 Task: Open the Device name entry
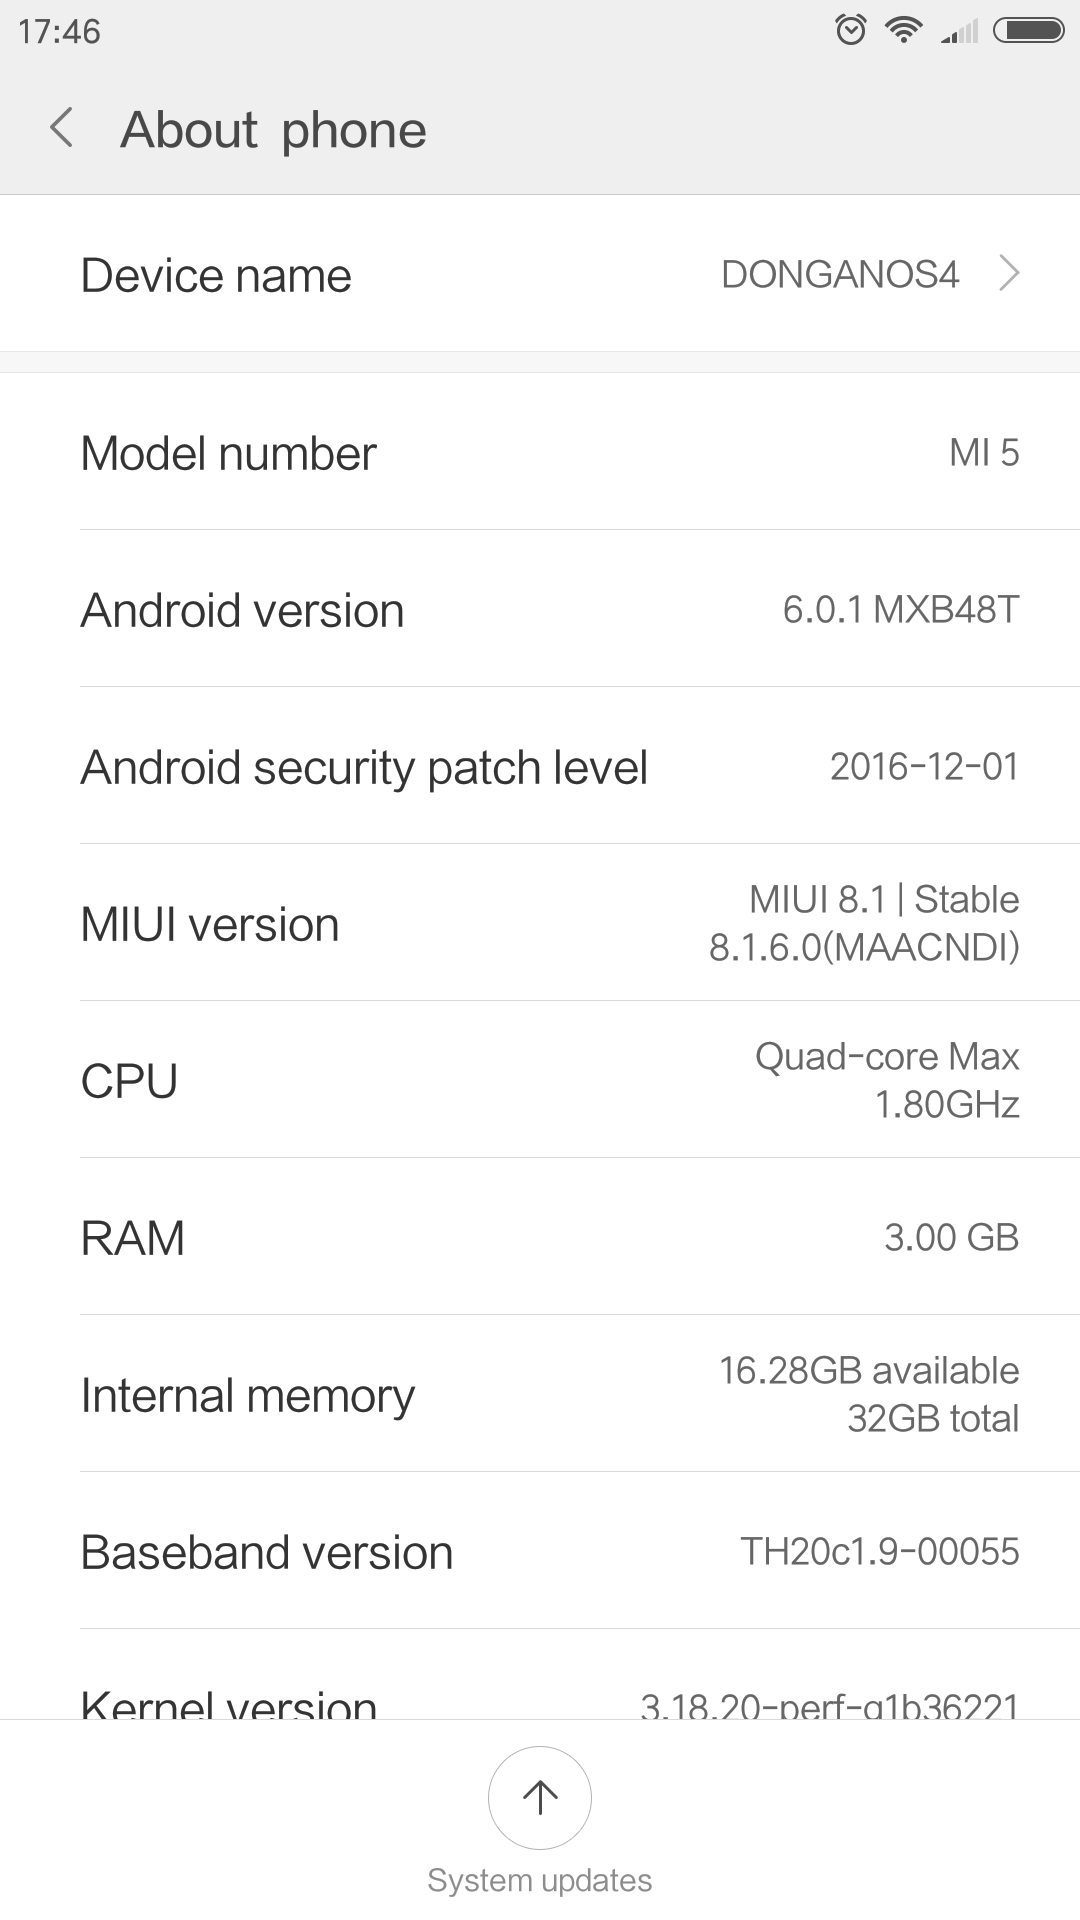tap(540, 274)
